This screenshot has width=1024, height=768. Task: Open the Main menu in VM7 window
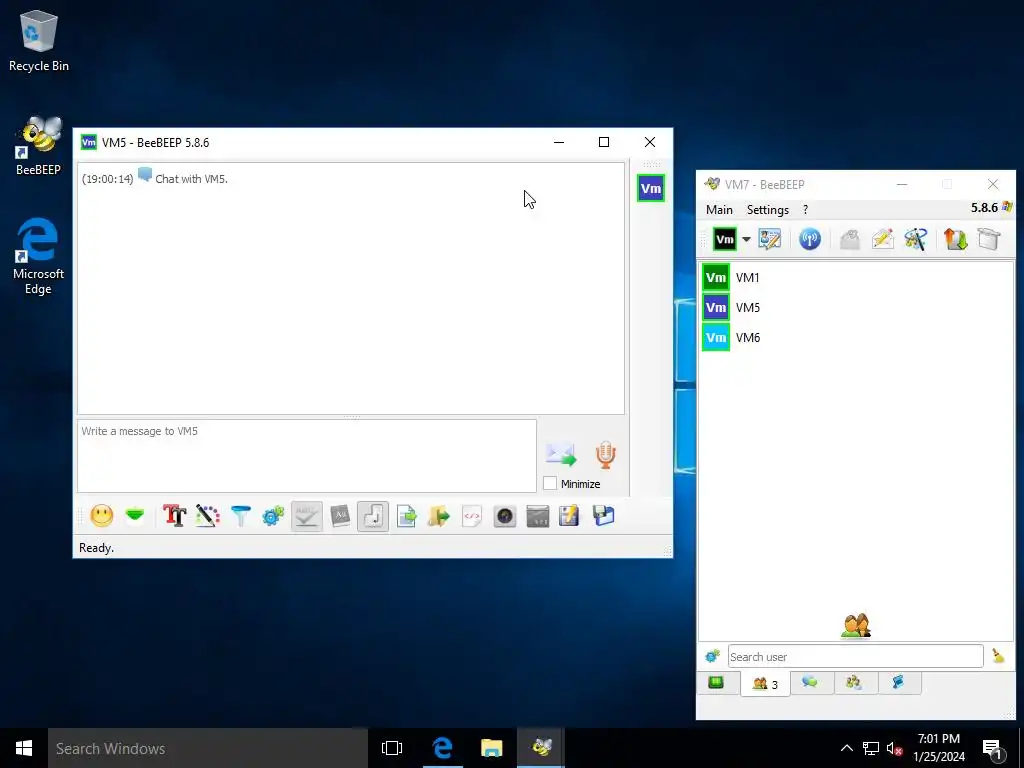(719, 210)
